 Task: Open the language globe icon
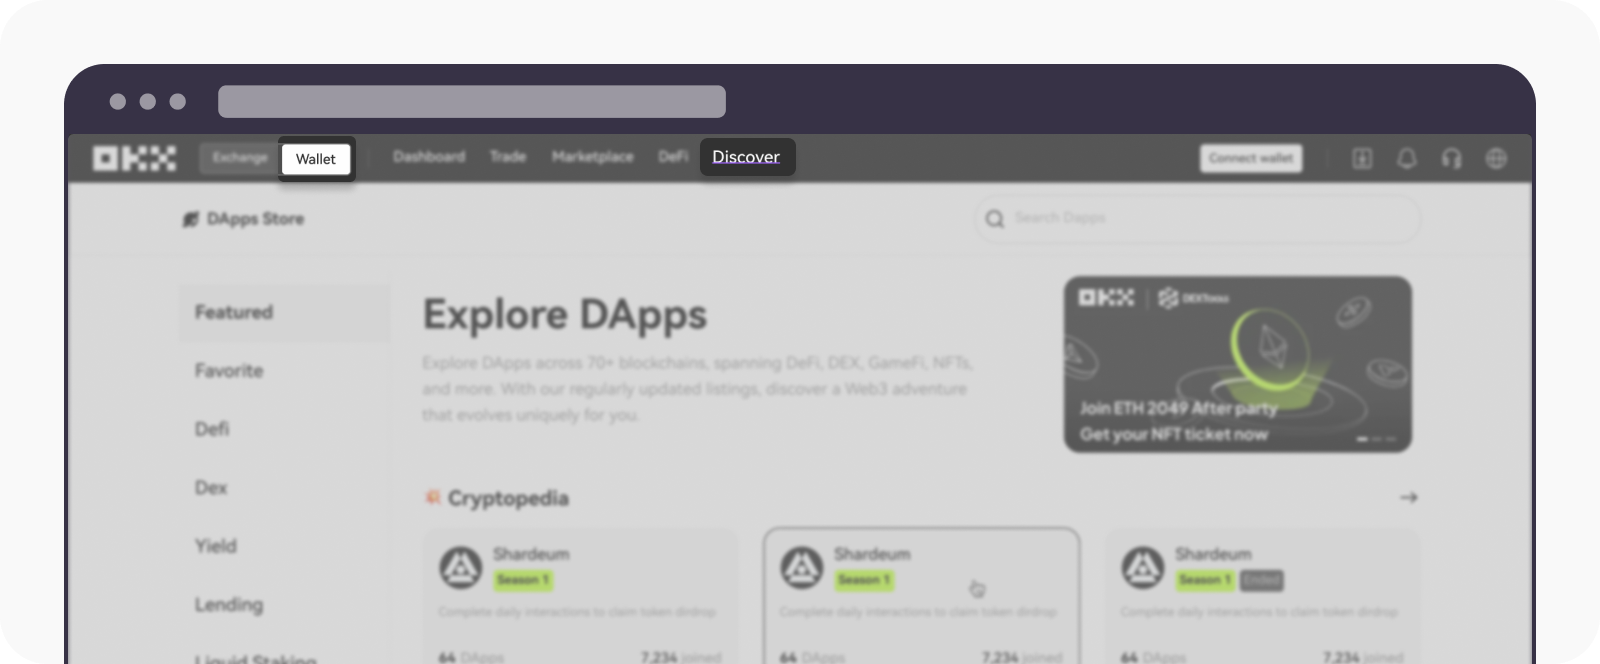click(1496, 158)
